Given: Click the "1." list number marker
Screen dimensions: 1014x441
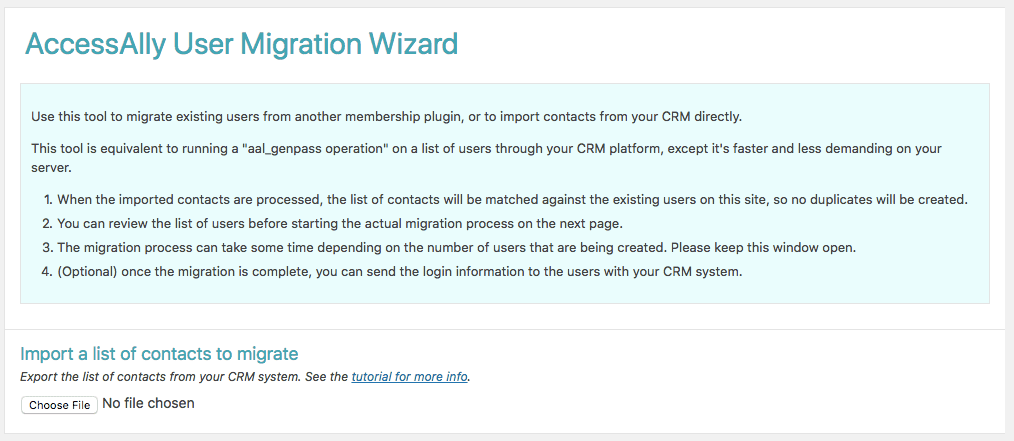Looking at the screenshot, I should (47, 199).
